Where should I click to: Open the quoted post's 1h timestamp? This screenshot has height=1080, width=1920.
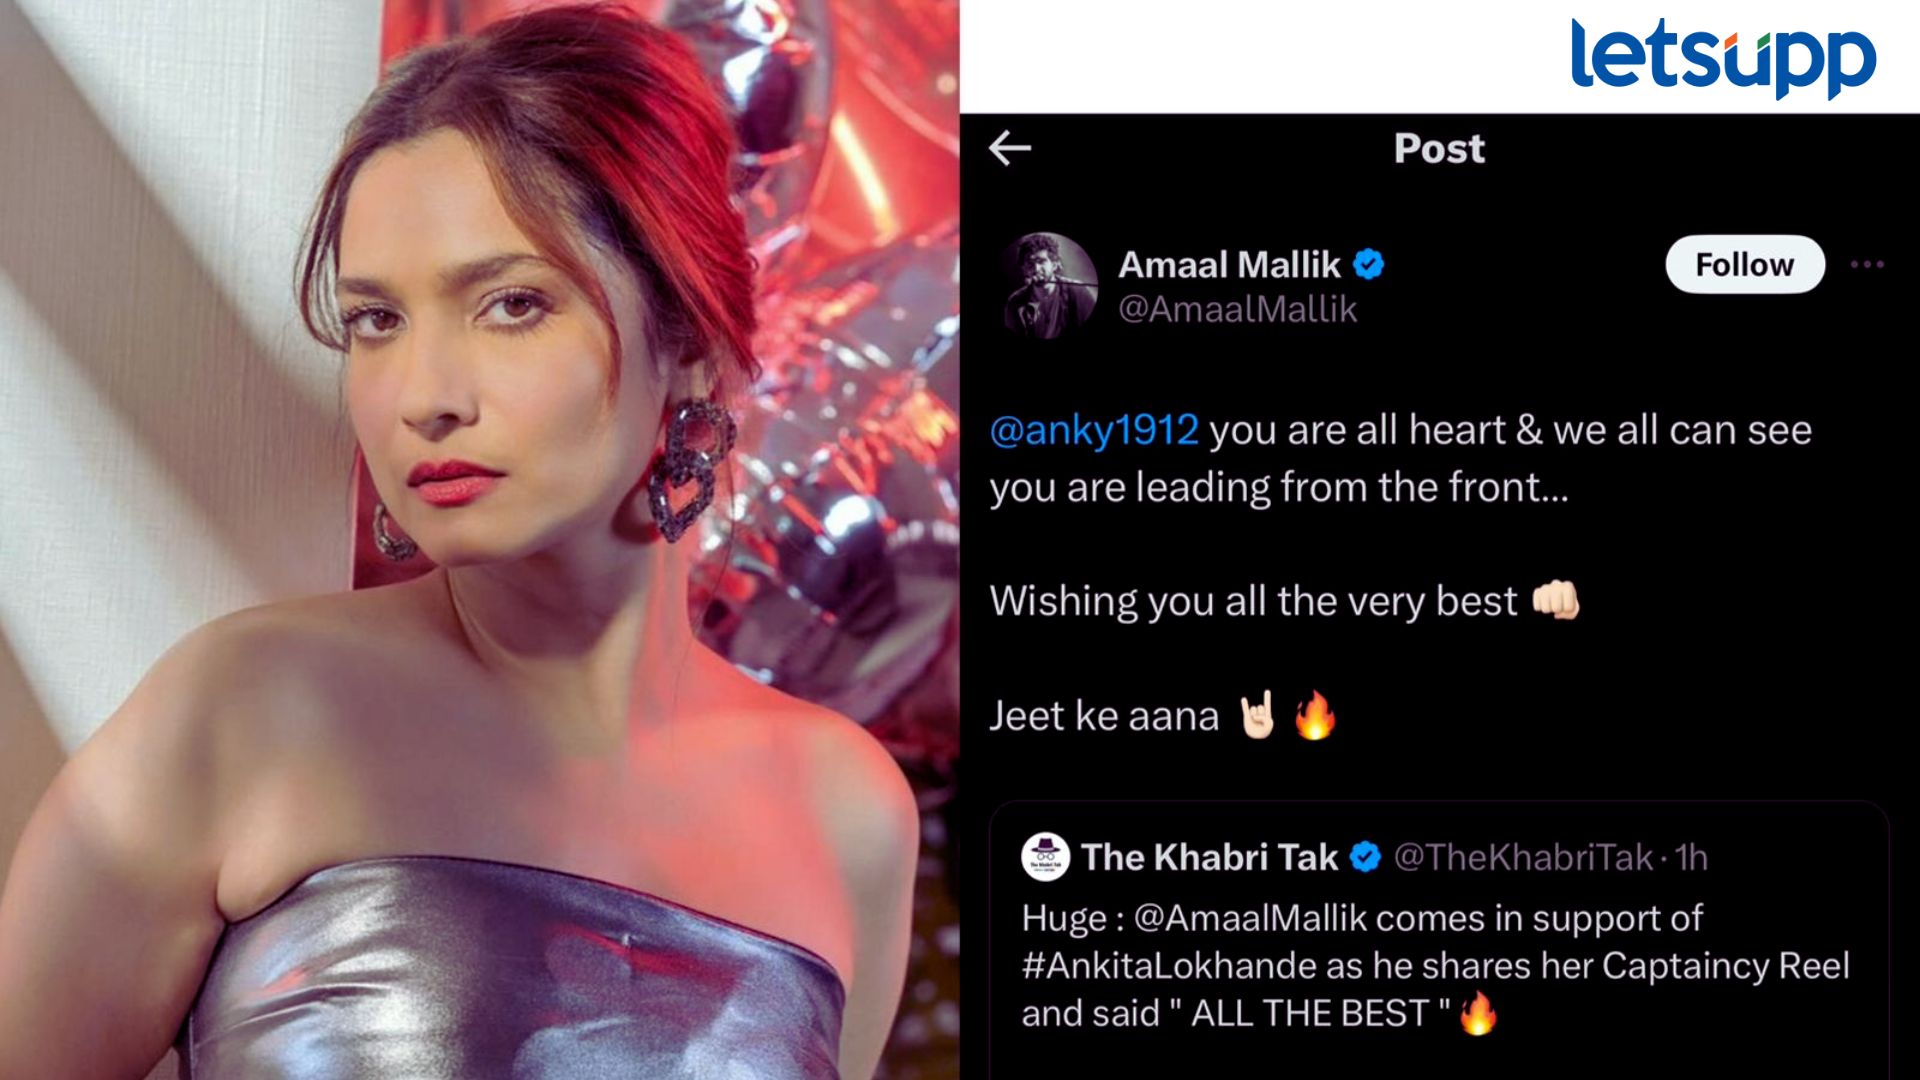click(x=1691, y=857)
